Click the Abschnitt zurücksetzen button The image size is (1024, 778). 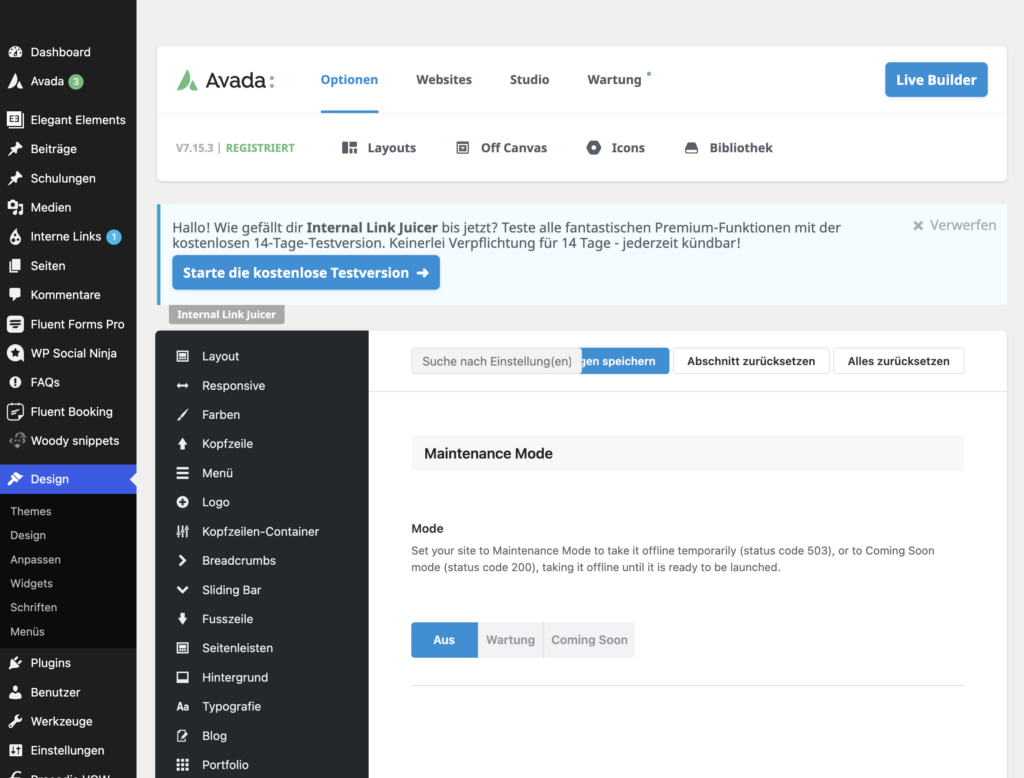[751, 361]
